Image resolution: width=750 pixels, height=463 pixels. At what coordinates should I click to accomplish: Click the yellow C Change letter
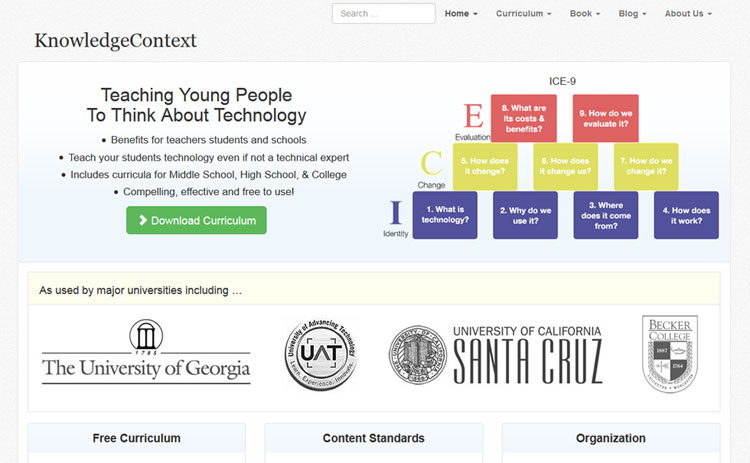431,163
